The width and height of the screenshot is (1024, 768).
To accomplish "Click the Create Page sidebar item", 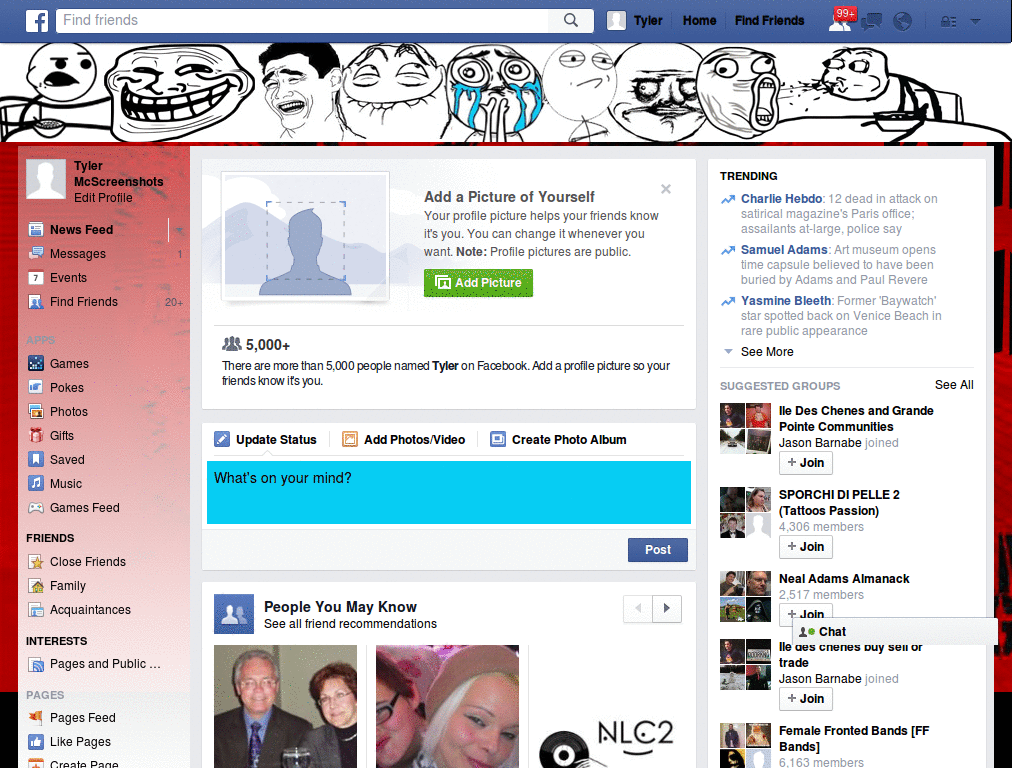I will 84,763.
